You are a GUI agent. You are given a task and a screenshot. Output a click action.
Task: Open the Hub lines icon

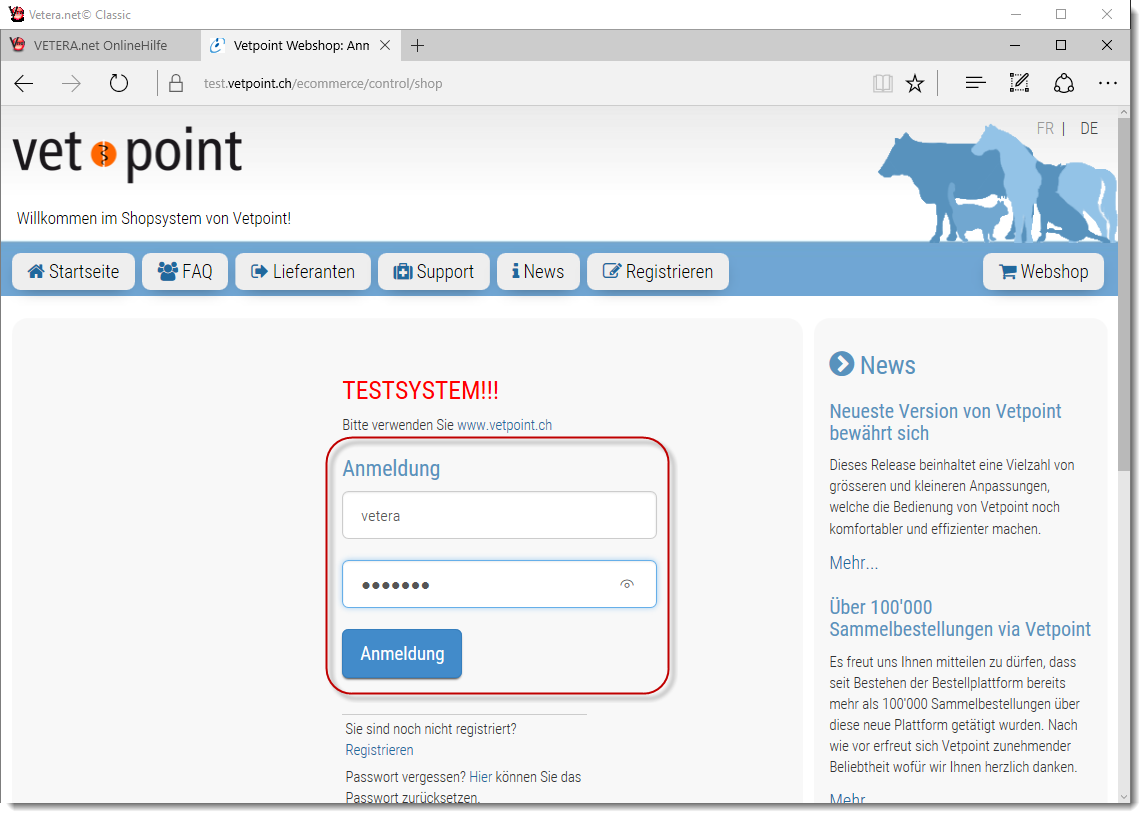coord(976,84)
